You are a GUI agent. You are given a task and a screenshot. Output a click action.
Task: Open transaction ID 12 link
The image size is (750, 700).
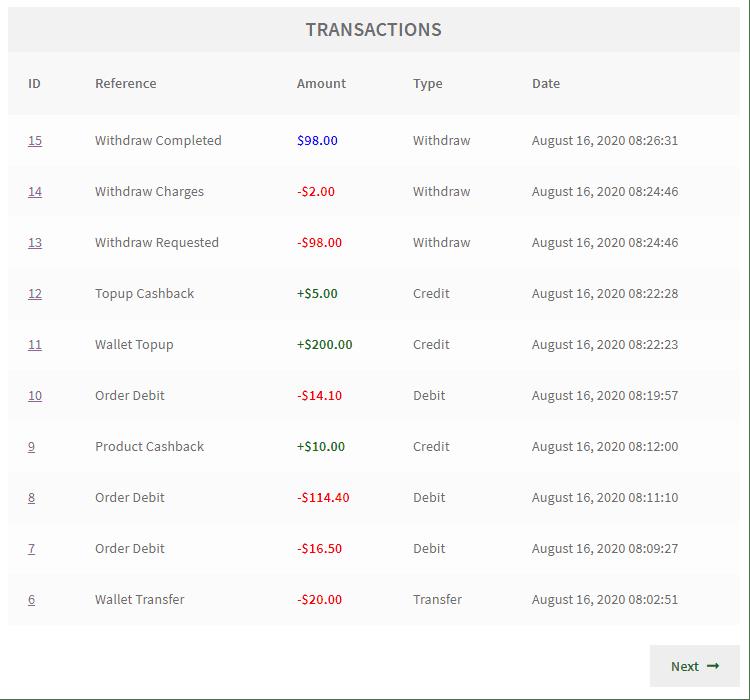(35, 294)
